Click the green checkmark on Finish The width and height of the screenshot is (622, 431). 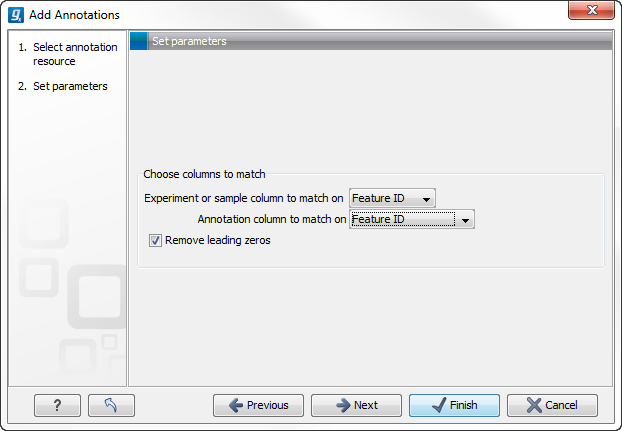pos(436,405)
